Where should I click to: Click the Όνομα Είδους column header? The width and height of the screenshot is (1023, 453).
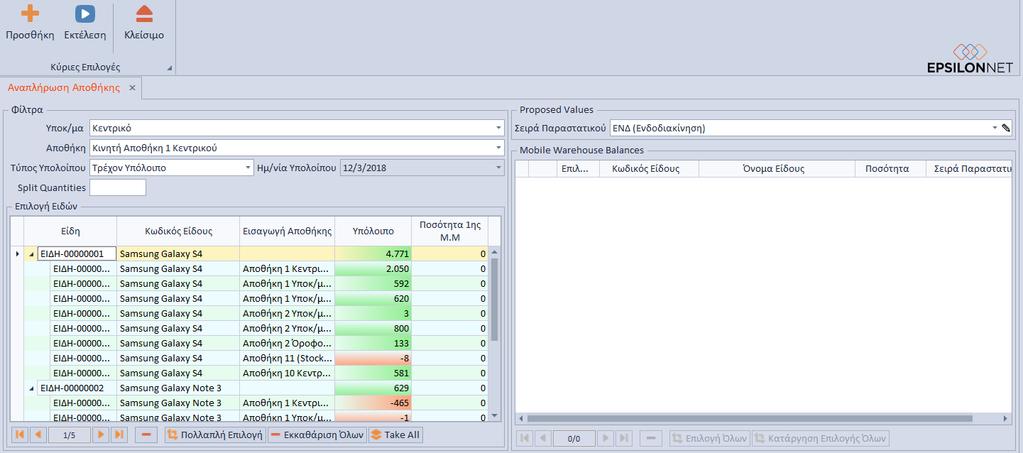[x=776, y=168]
